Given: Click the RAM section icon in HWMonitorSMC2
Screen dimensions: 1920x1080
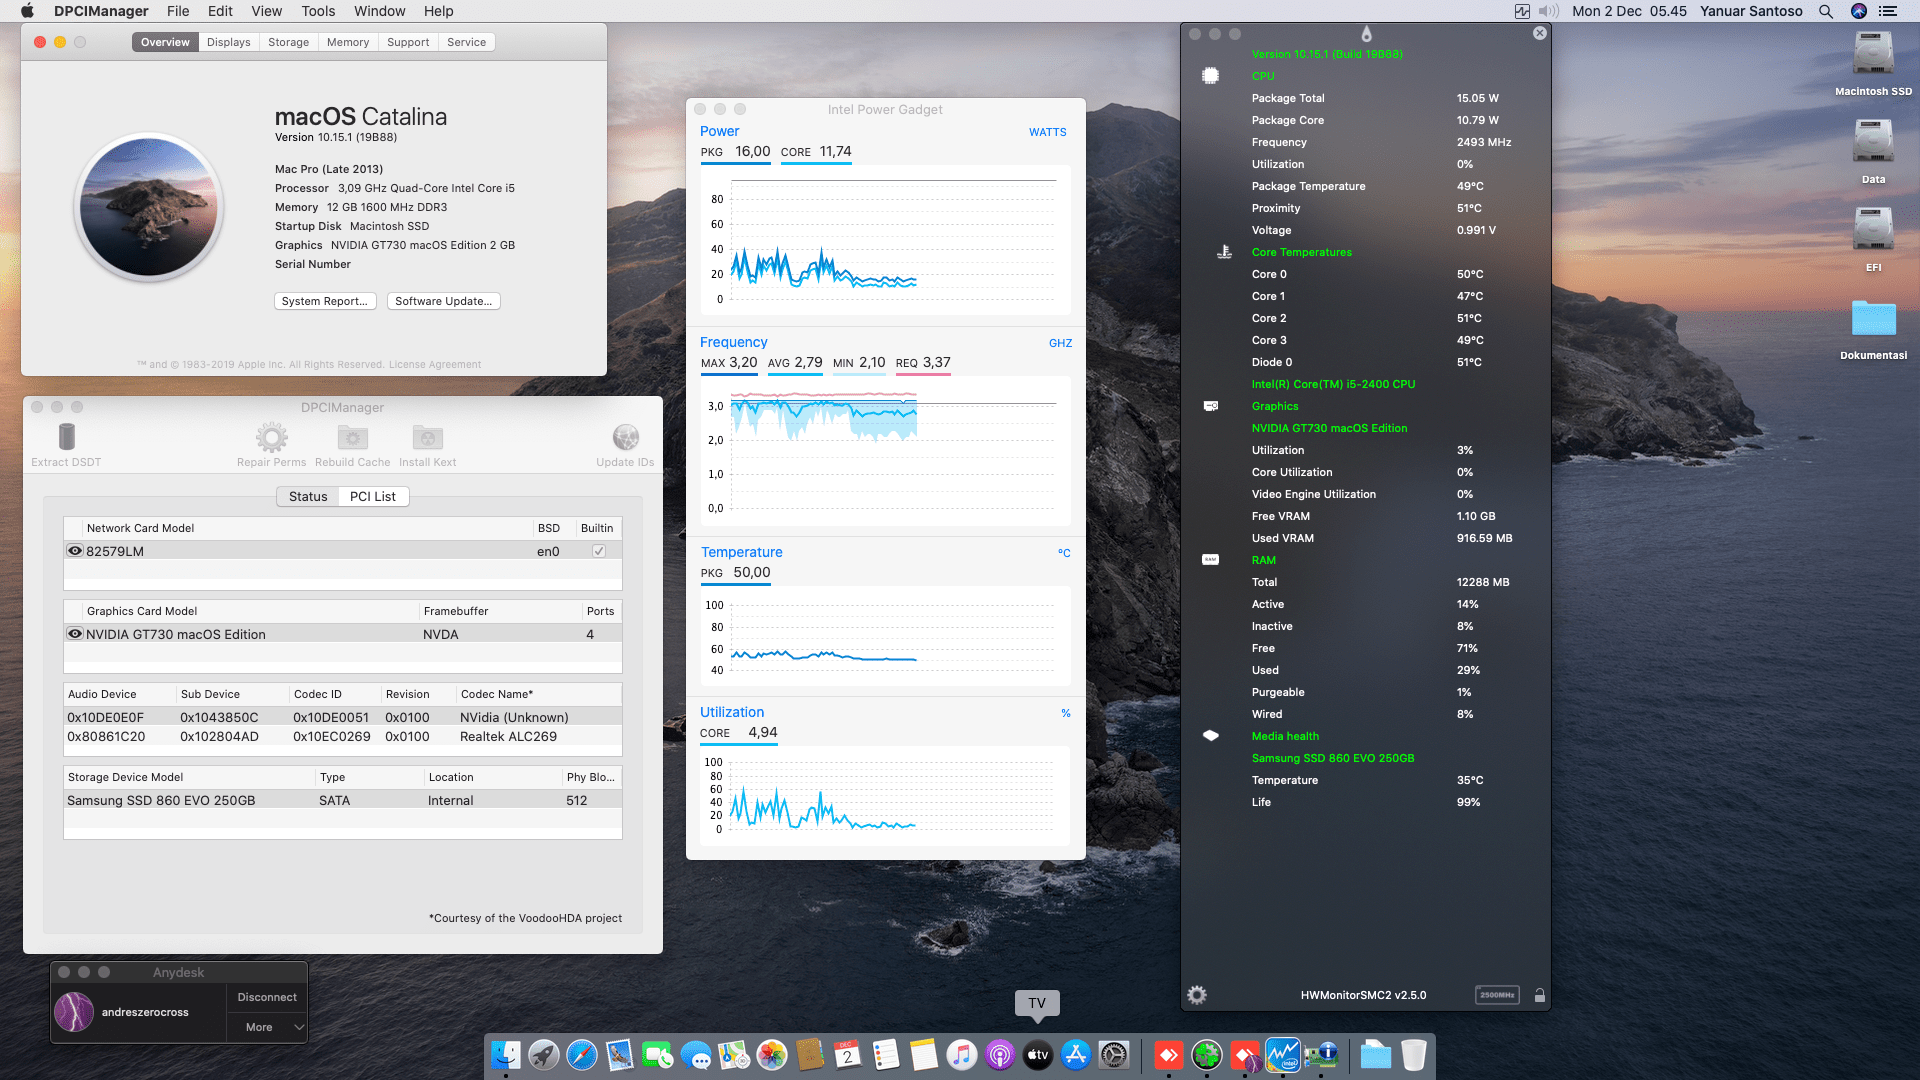Looking at the screenshot, I should (1211, 559).
